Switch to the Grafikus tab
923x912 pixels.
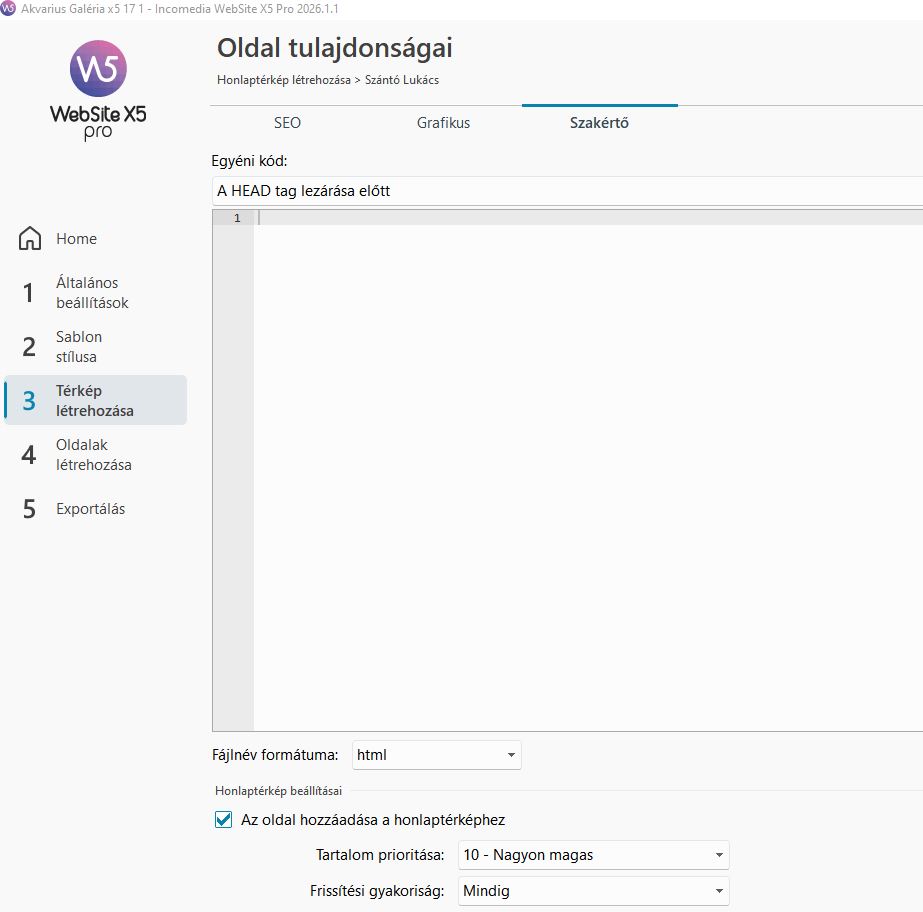point(443,123)
